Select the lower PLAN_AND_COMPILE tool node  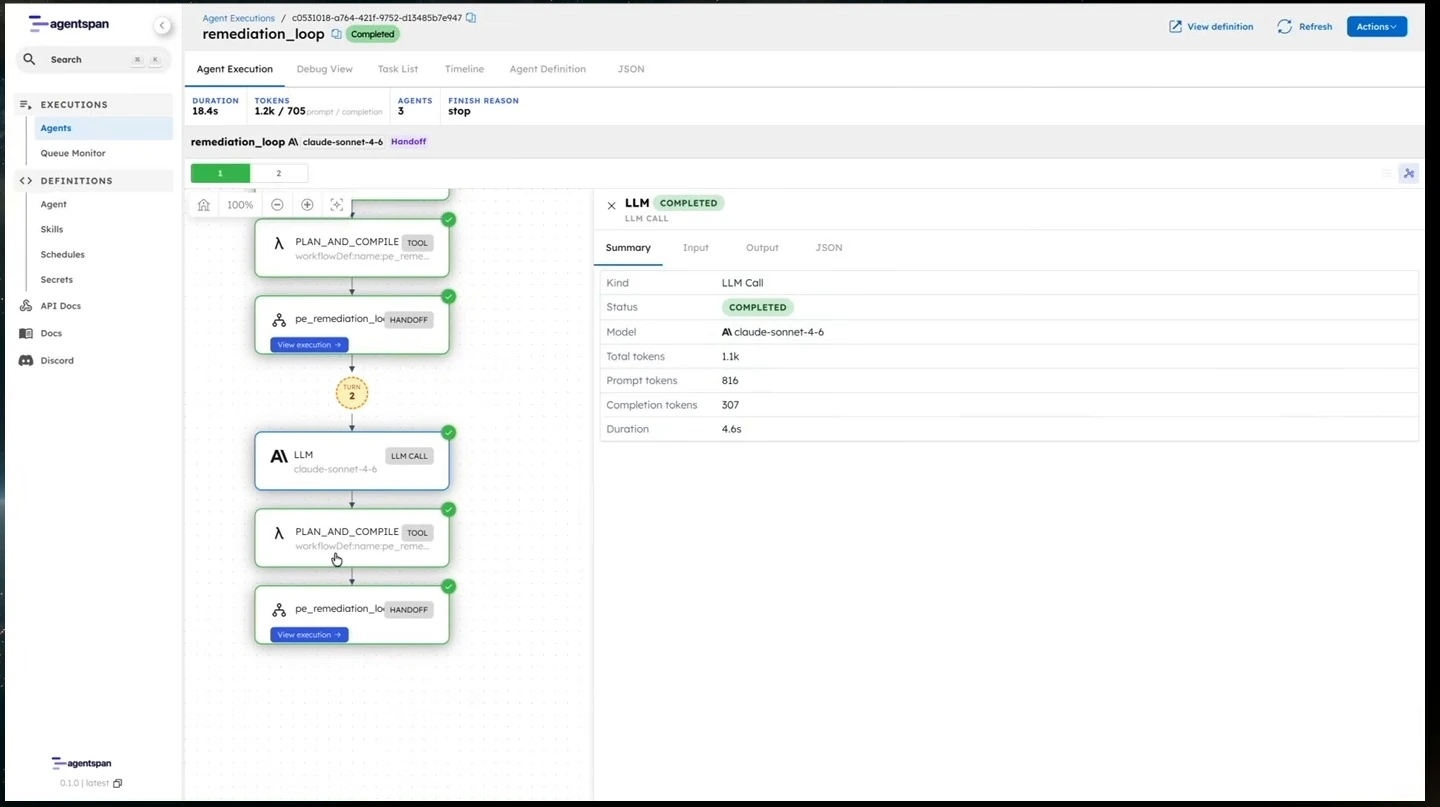[x=352, y=538]
